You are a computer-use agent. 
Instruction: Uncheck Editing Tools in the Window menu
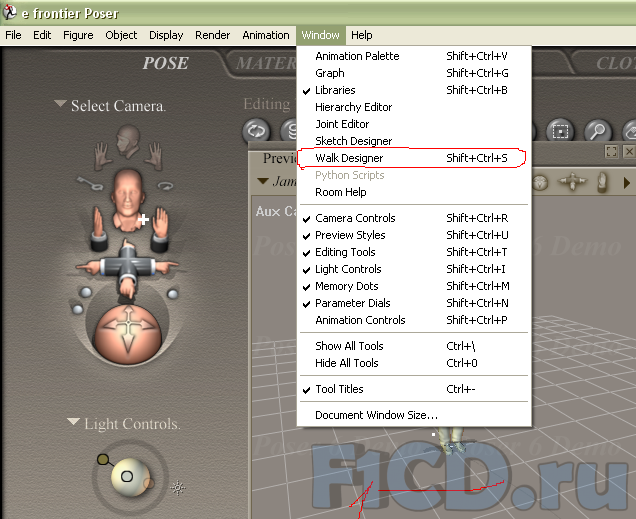pos(414,252)
